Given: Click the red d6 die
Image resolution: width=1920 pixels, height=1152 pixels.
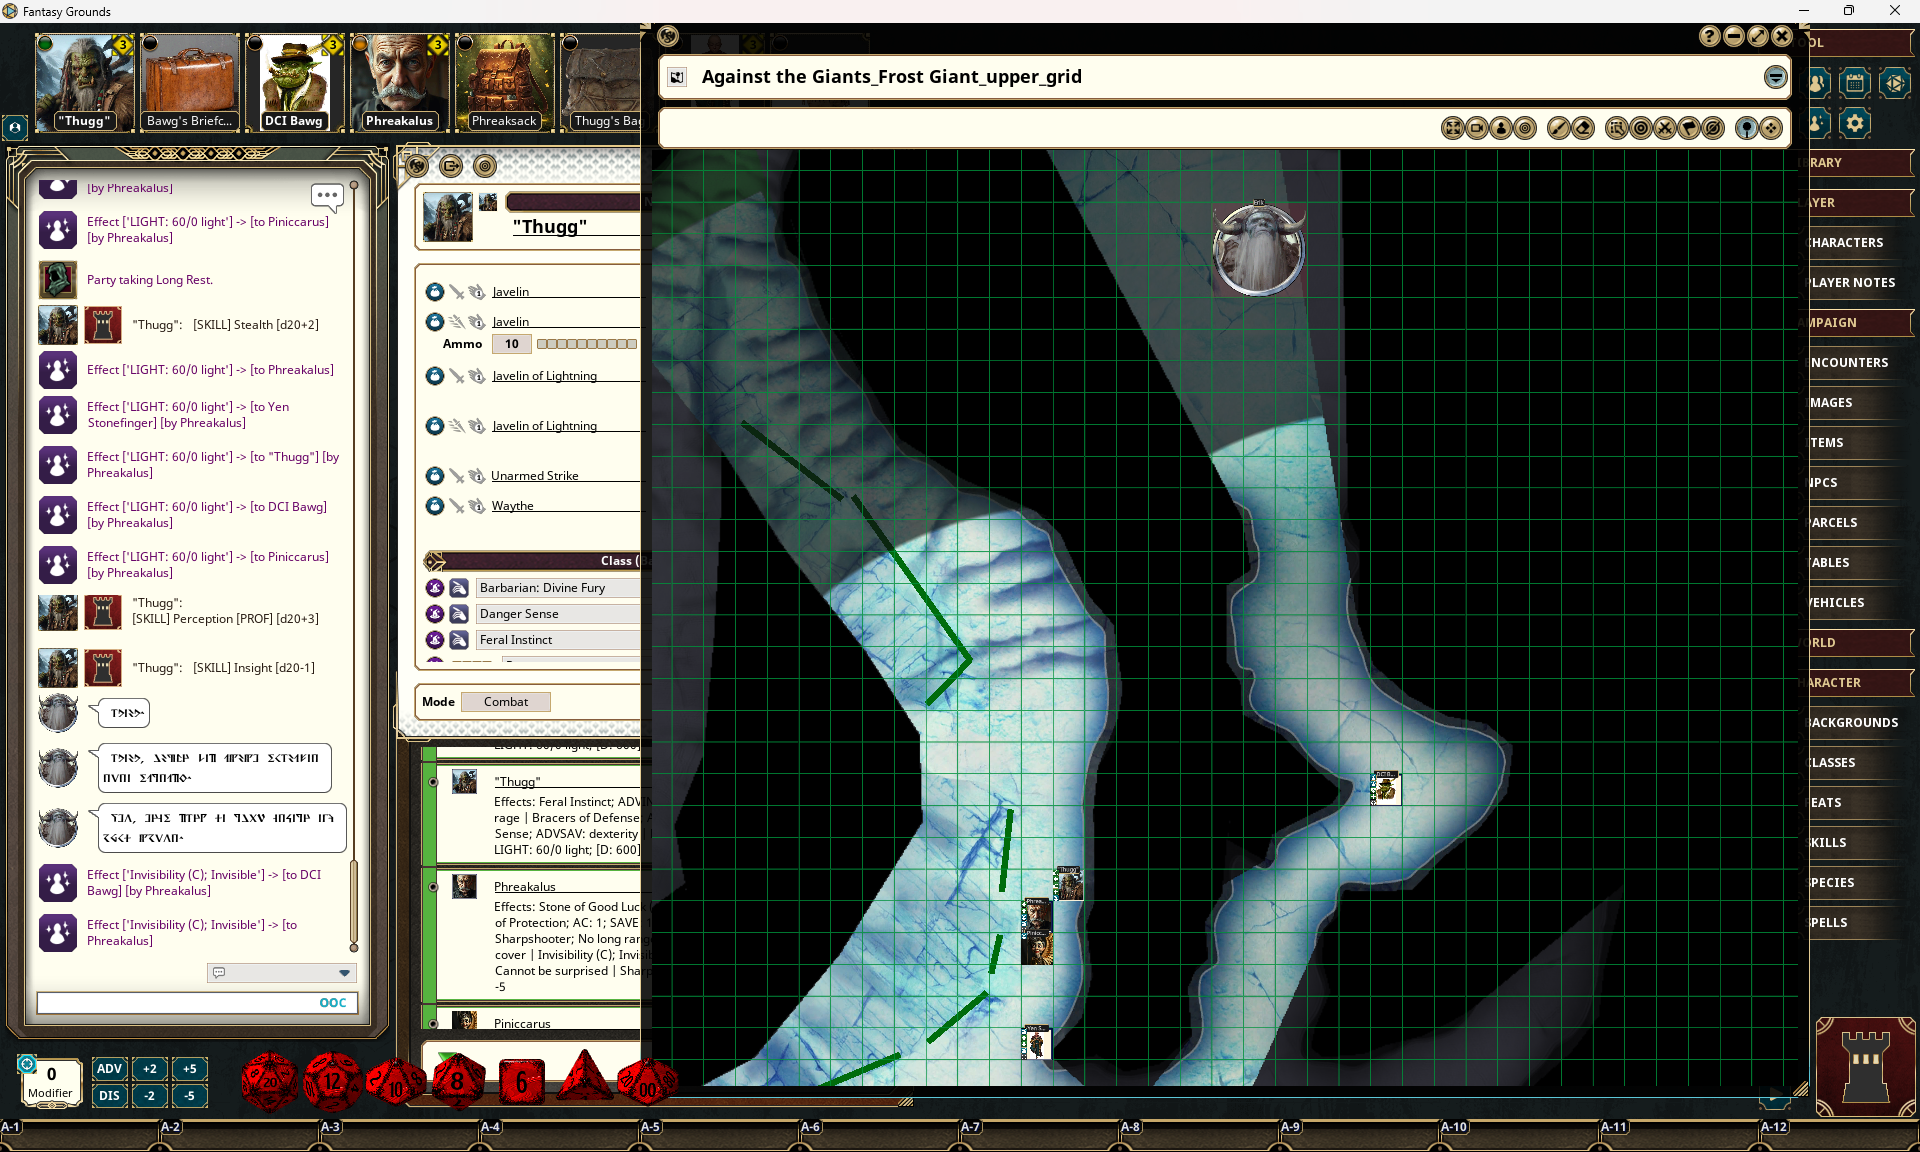Looking at the screenshot, I should coord(521,1082).
